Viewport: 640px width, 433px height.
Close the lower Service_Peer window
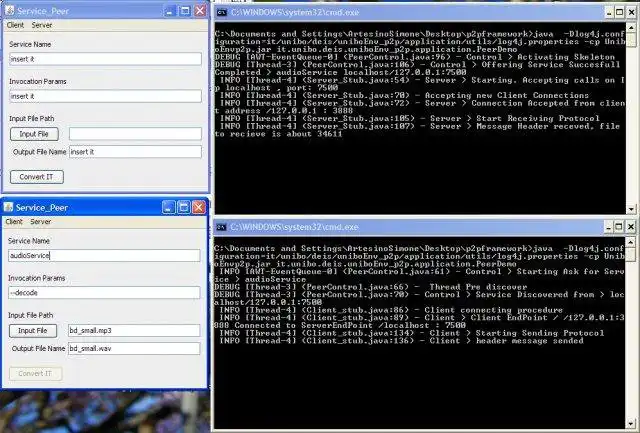199,207
